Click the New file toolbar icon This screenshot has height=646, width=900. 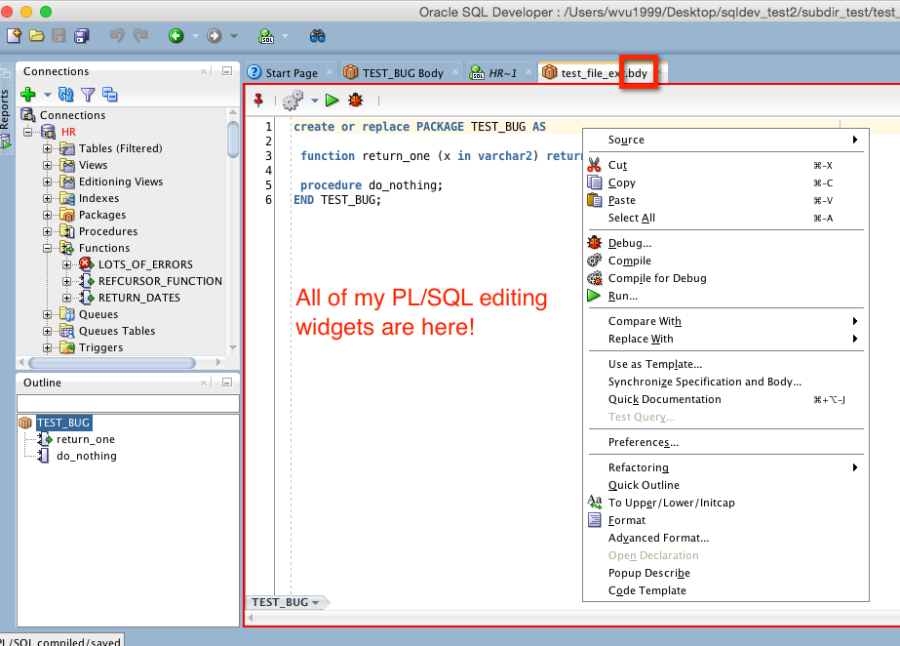click(14, 36)
